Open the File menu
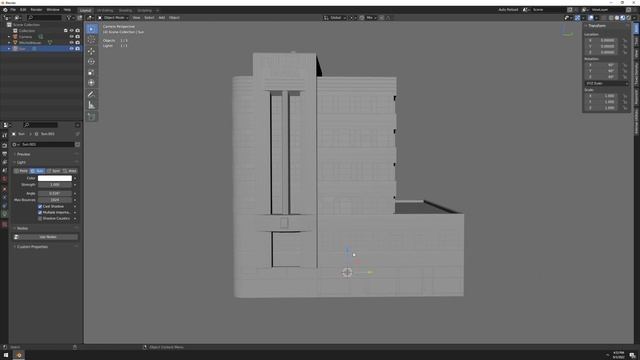640x360 pixels. [x=13, y=10]
